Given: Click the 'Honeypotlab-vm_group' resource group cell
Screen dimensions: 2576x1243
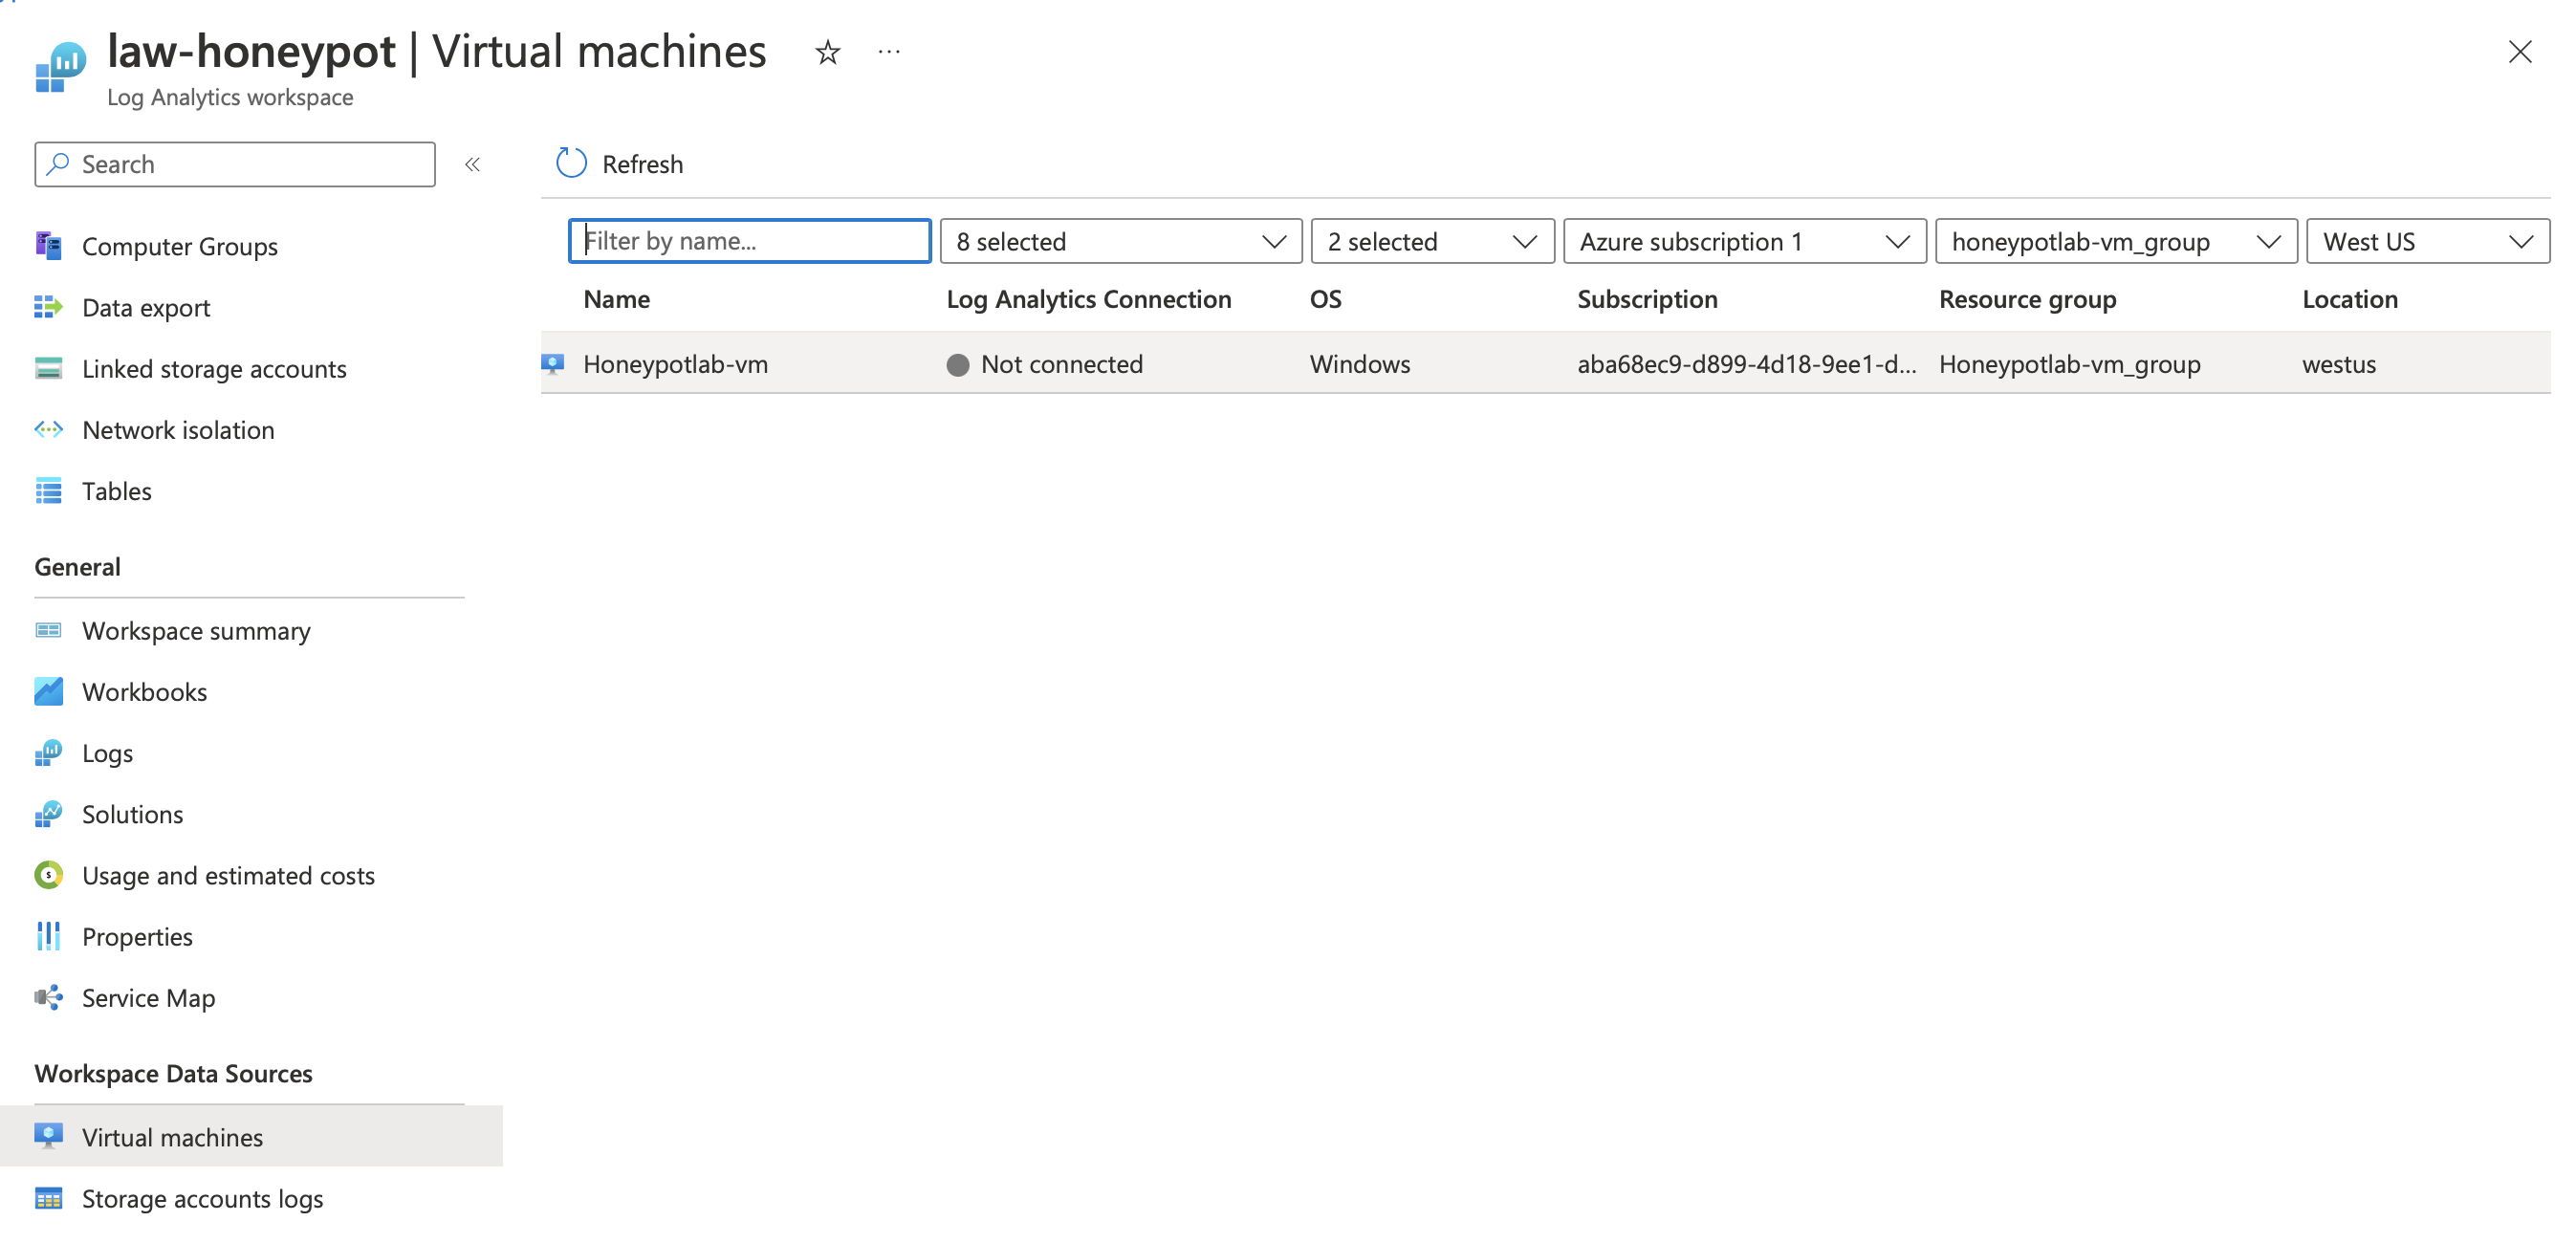Looking at the screenshot, I should click(2069, 364).
